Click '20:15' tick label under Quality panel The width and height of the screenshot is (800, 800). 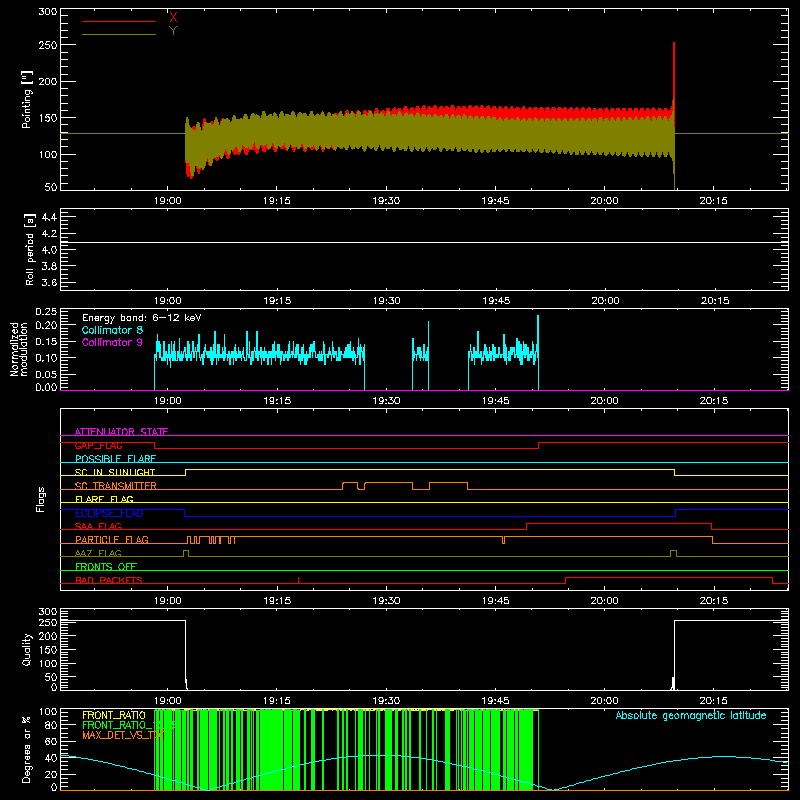pos(713,701)
